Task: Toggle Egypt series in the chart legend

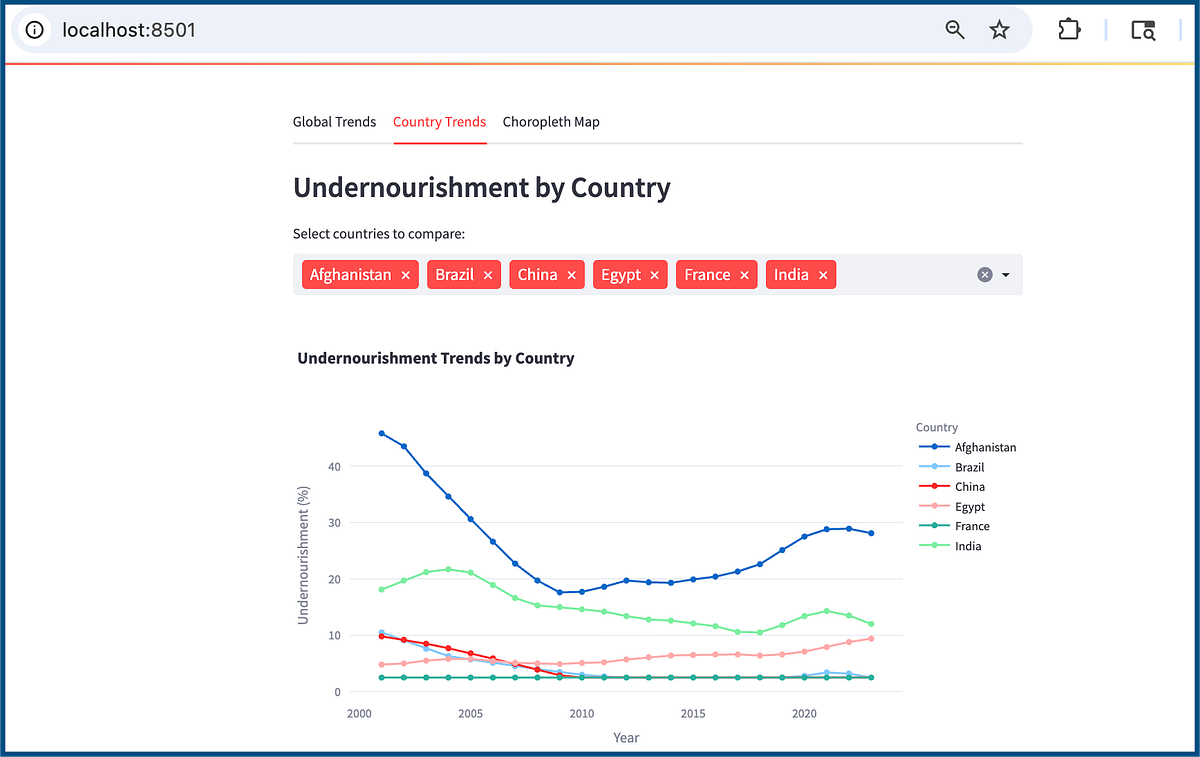Action: (951, 507)
